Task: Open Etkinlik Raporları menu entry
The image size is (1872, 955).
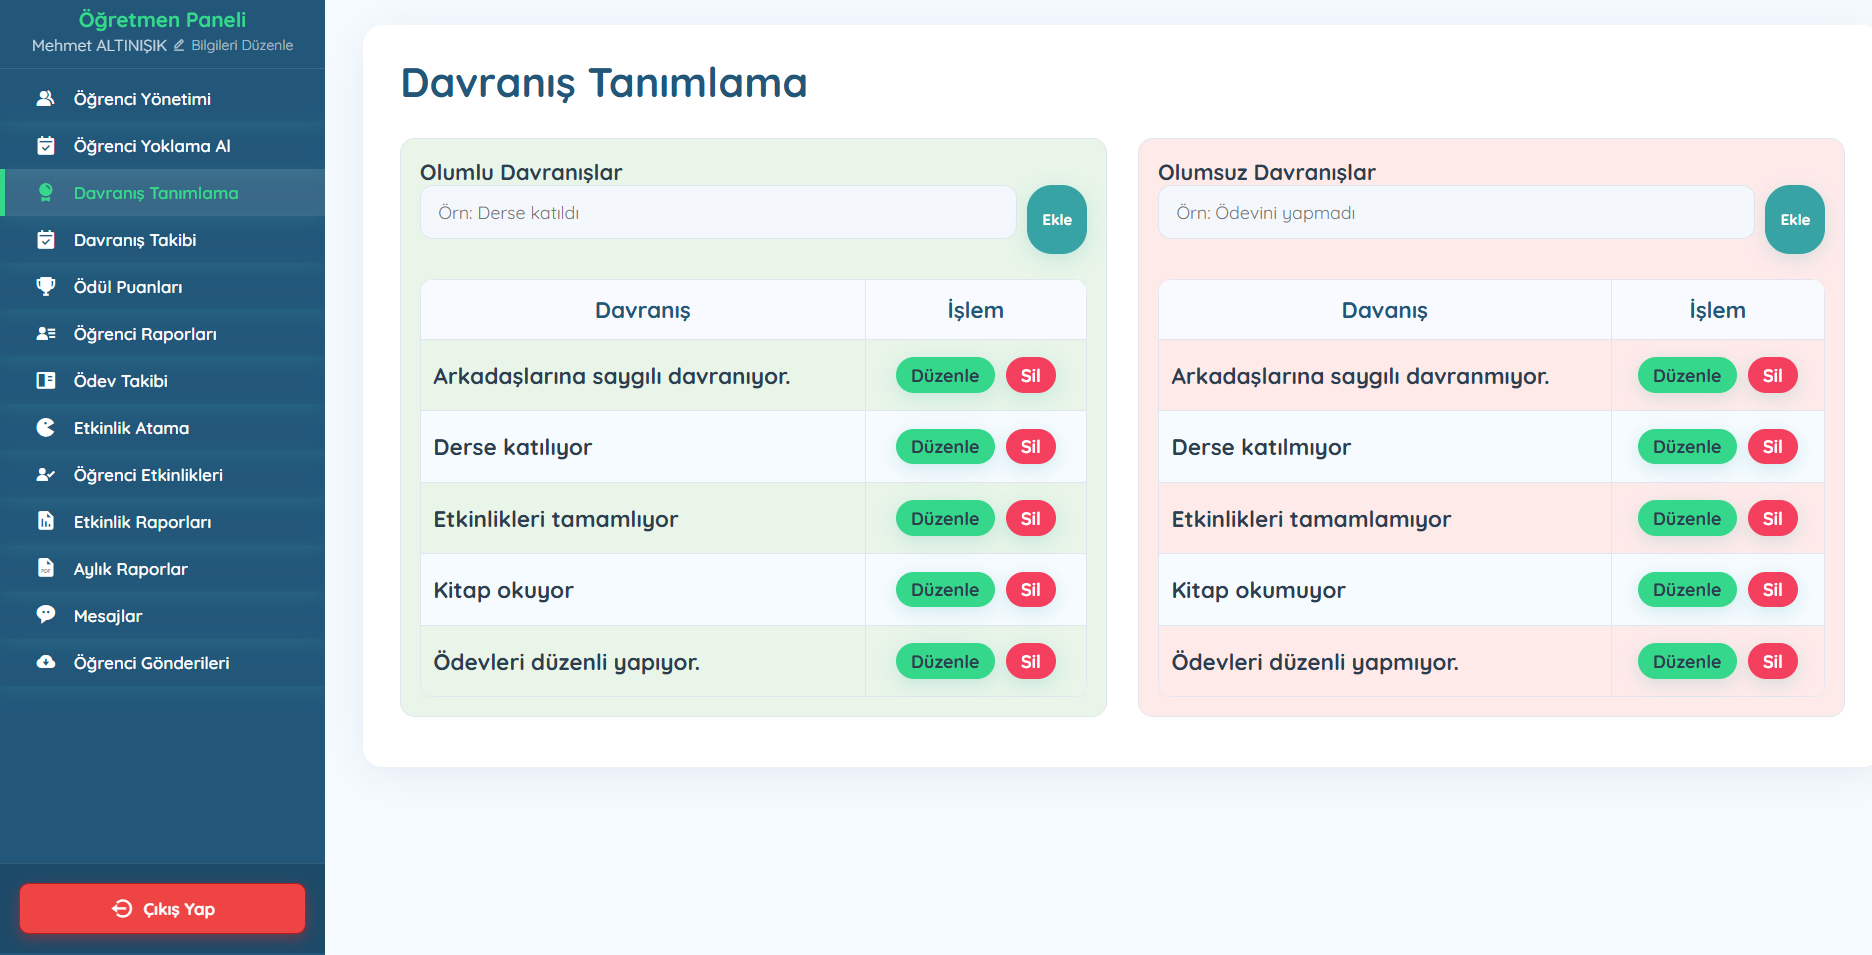Action: click(142, 522)
